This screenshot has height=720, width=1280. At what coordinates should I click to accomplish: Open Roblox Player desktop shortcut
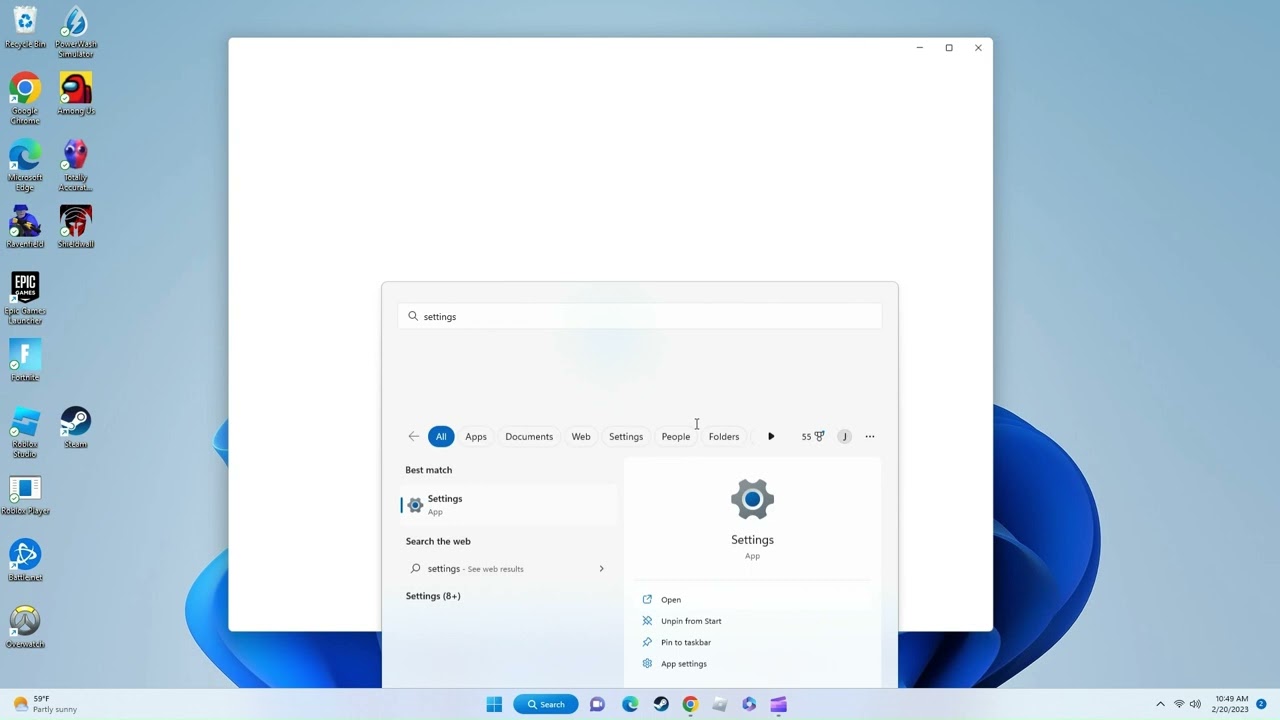tap(25, 494)
